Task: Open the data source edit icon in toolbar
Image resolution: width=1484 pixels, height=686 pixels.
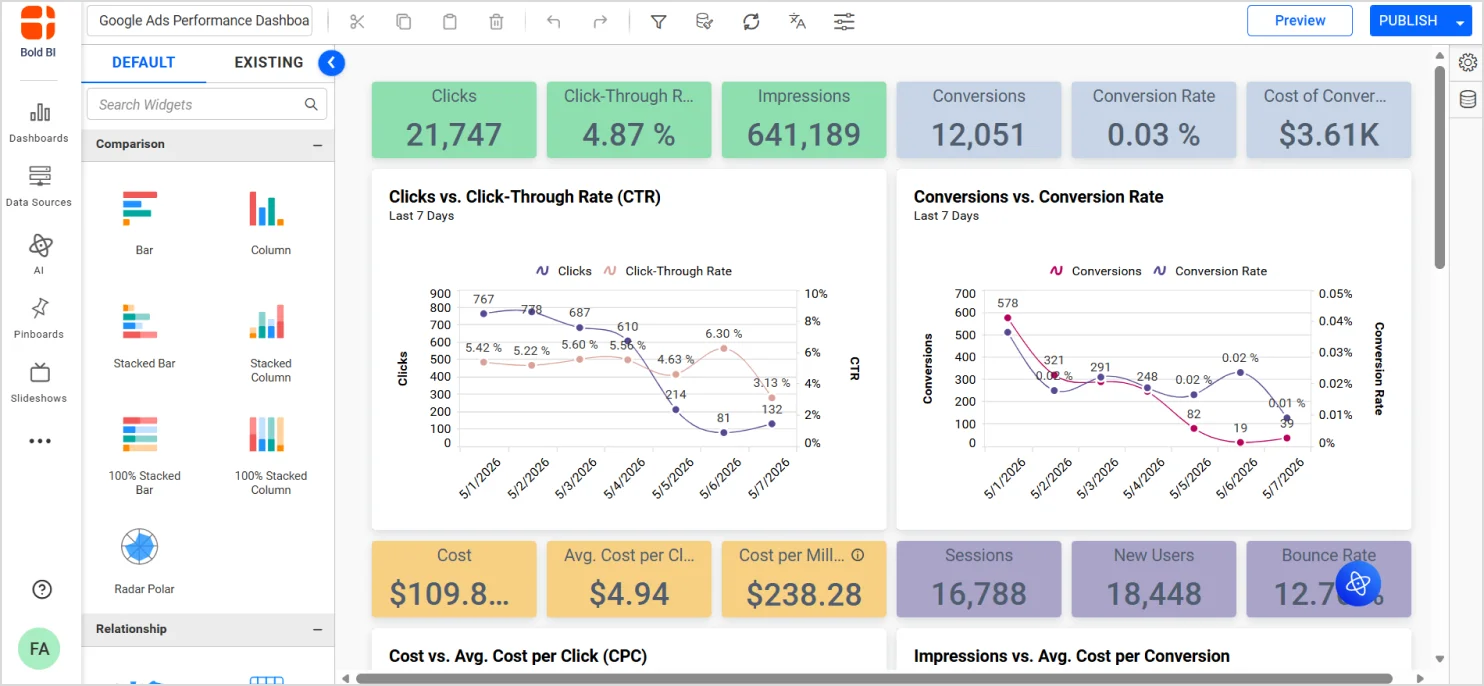Action: coord(705,21)
